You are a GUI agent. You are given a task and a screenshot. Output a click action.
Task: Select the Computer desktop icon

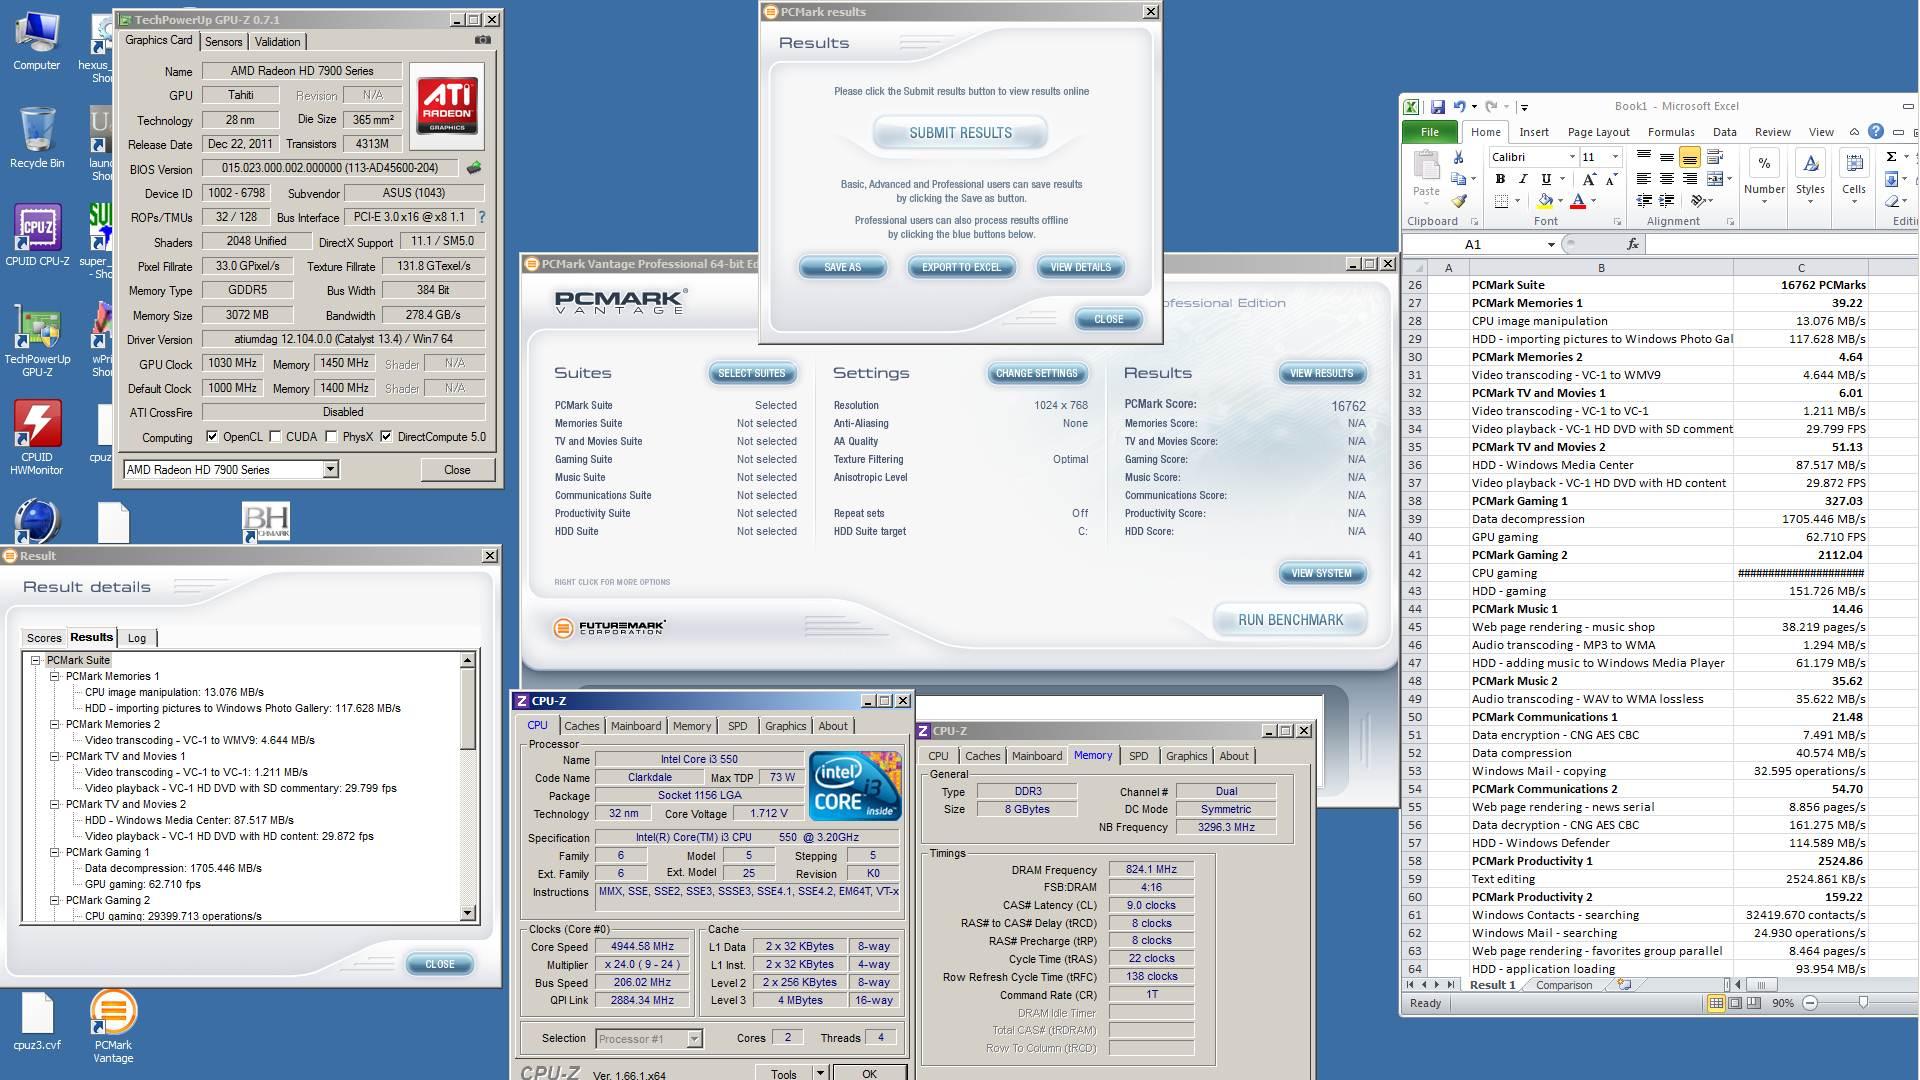[37, 41]
